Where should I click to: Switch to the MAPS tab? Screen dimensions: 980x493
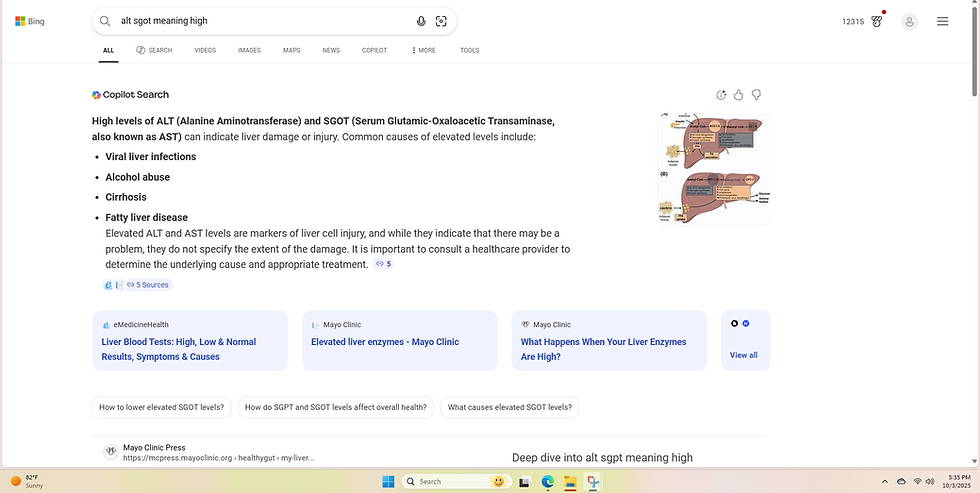pos(291,51)
